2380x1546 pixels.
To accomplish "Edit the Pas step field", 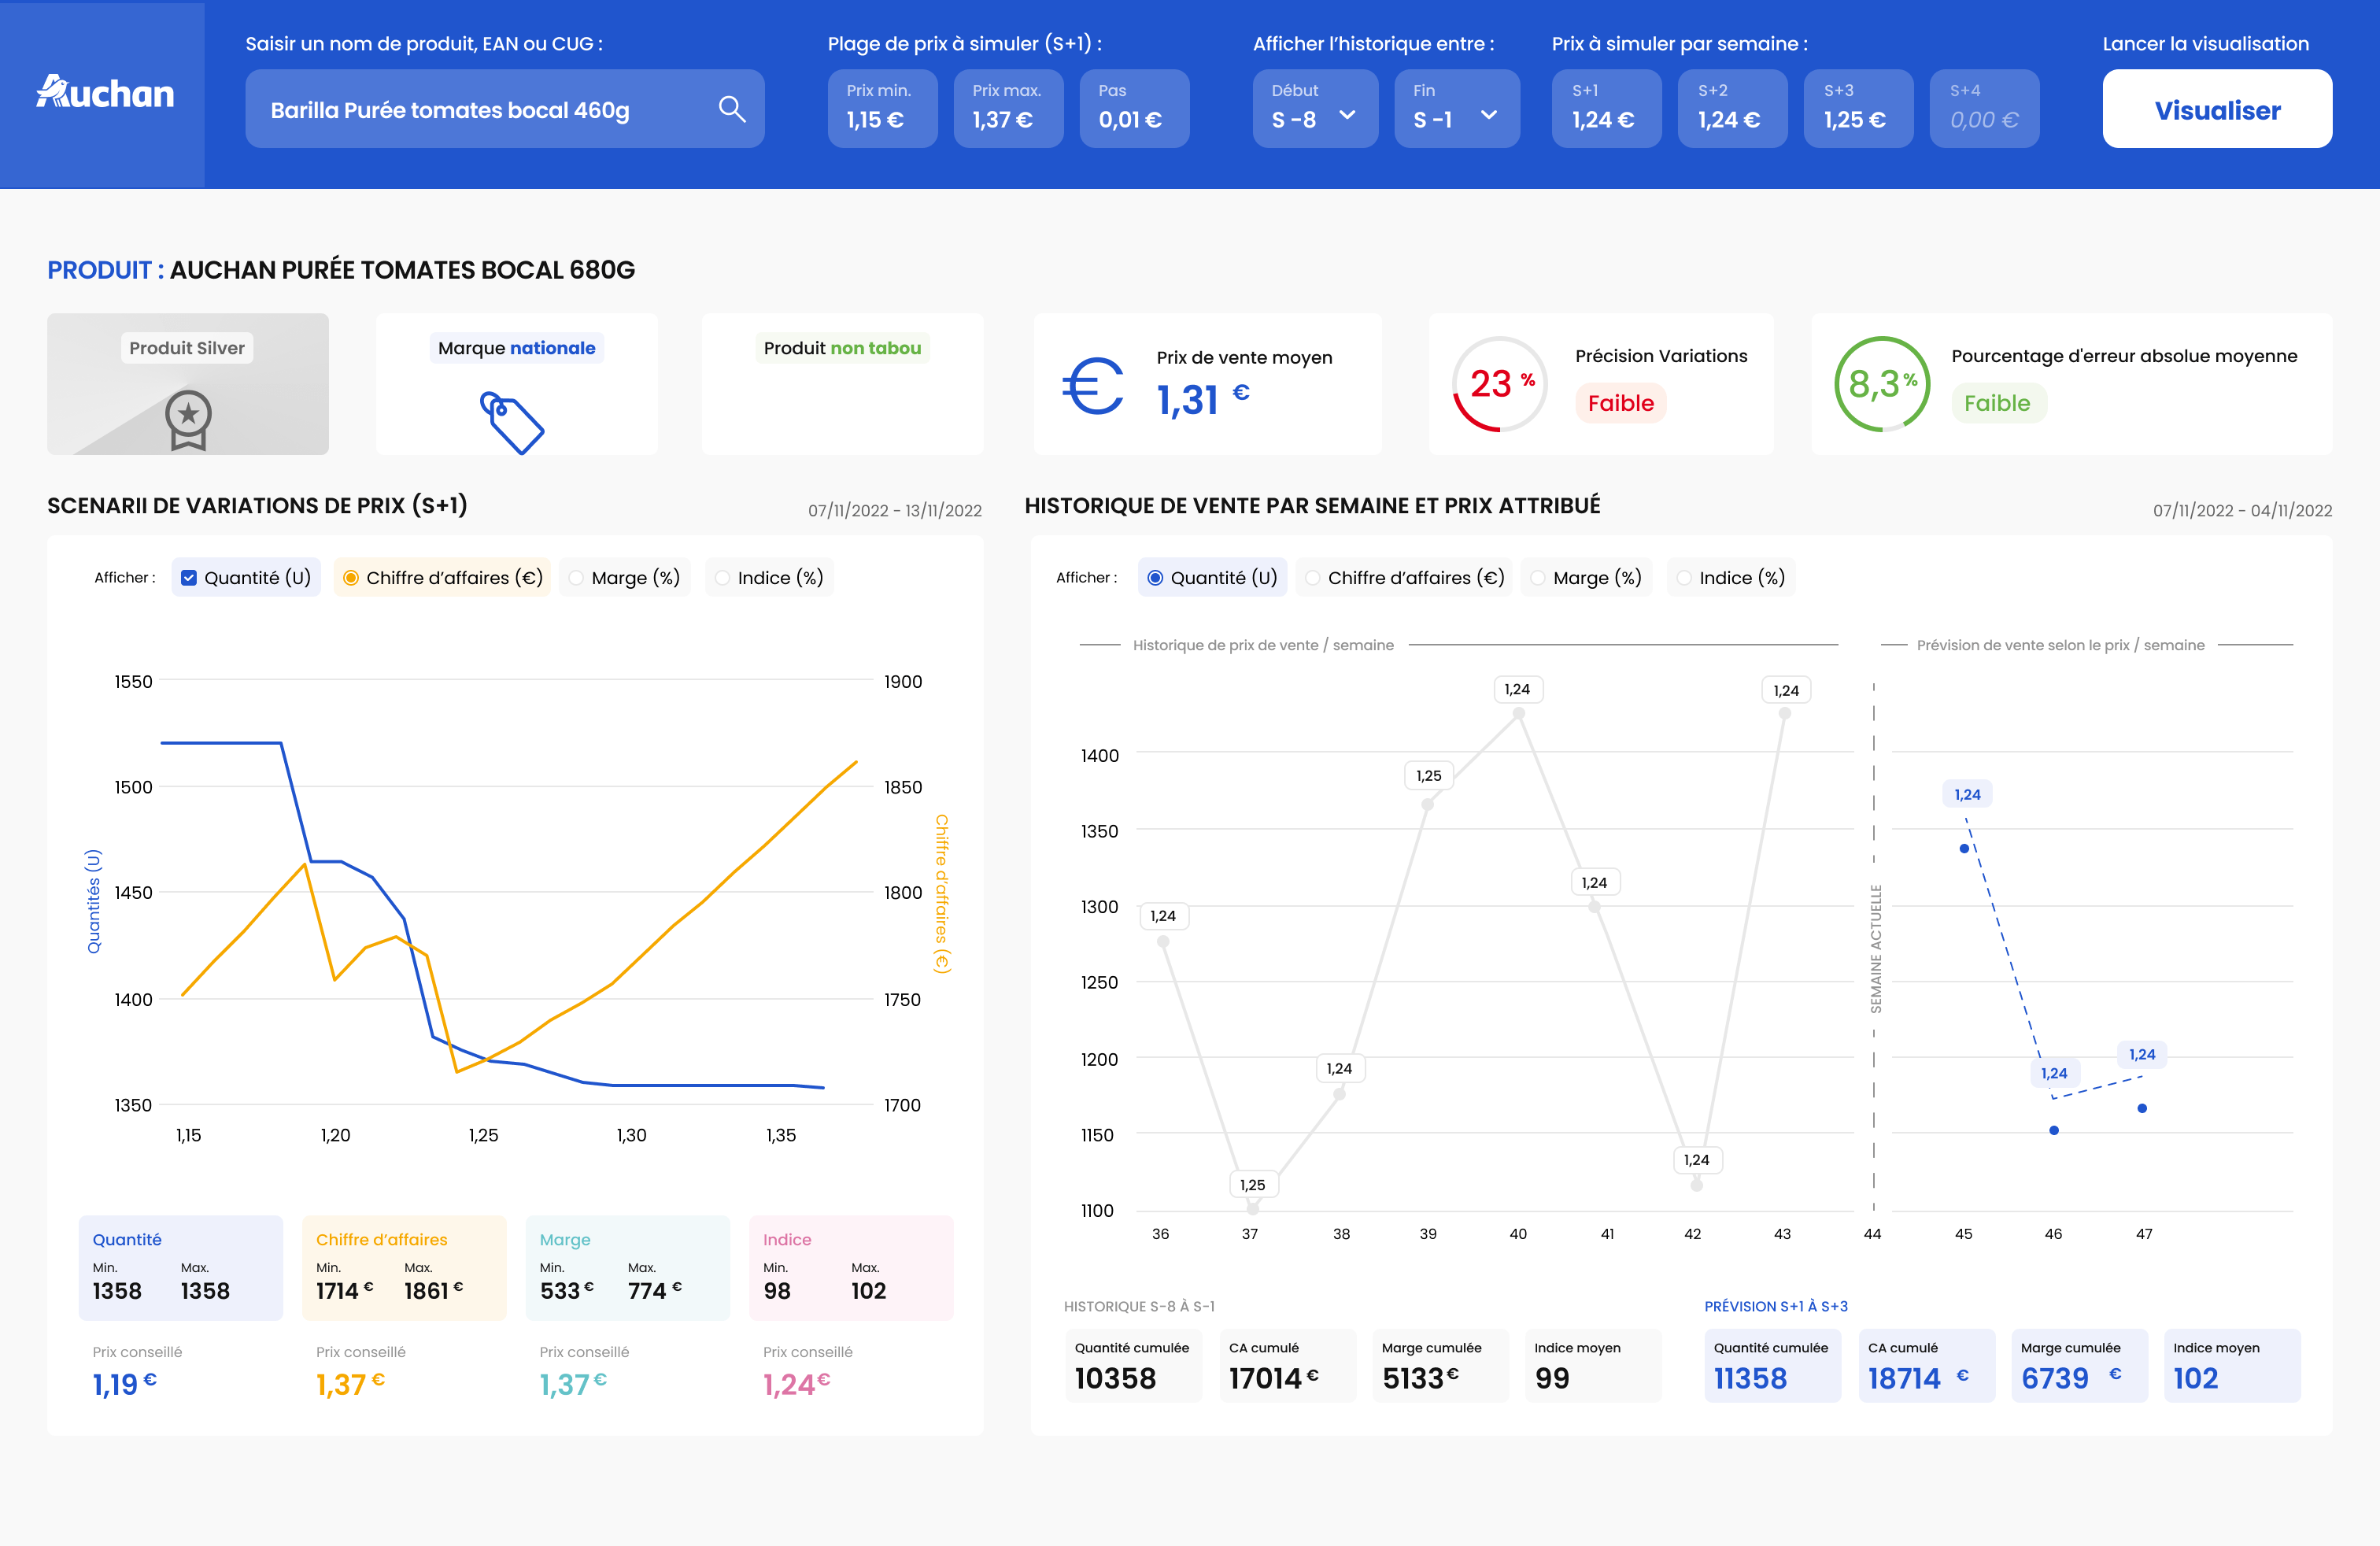I will point(1135,109).
